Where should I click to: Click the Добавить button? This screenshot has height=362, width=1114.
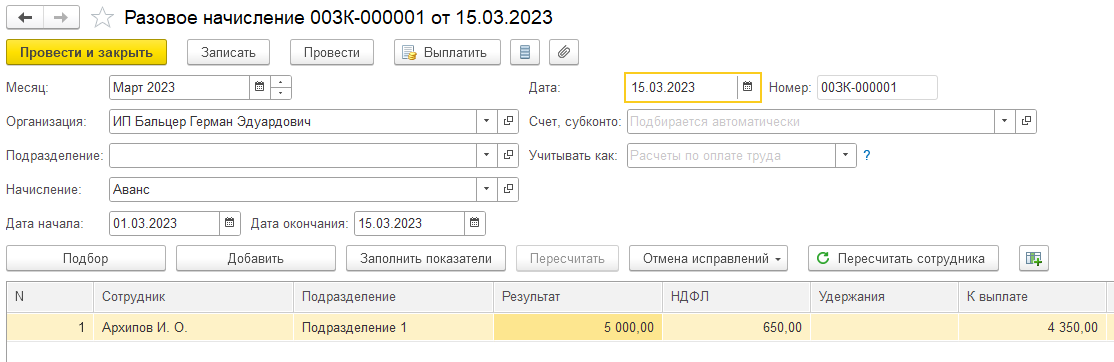[256, 258]
